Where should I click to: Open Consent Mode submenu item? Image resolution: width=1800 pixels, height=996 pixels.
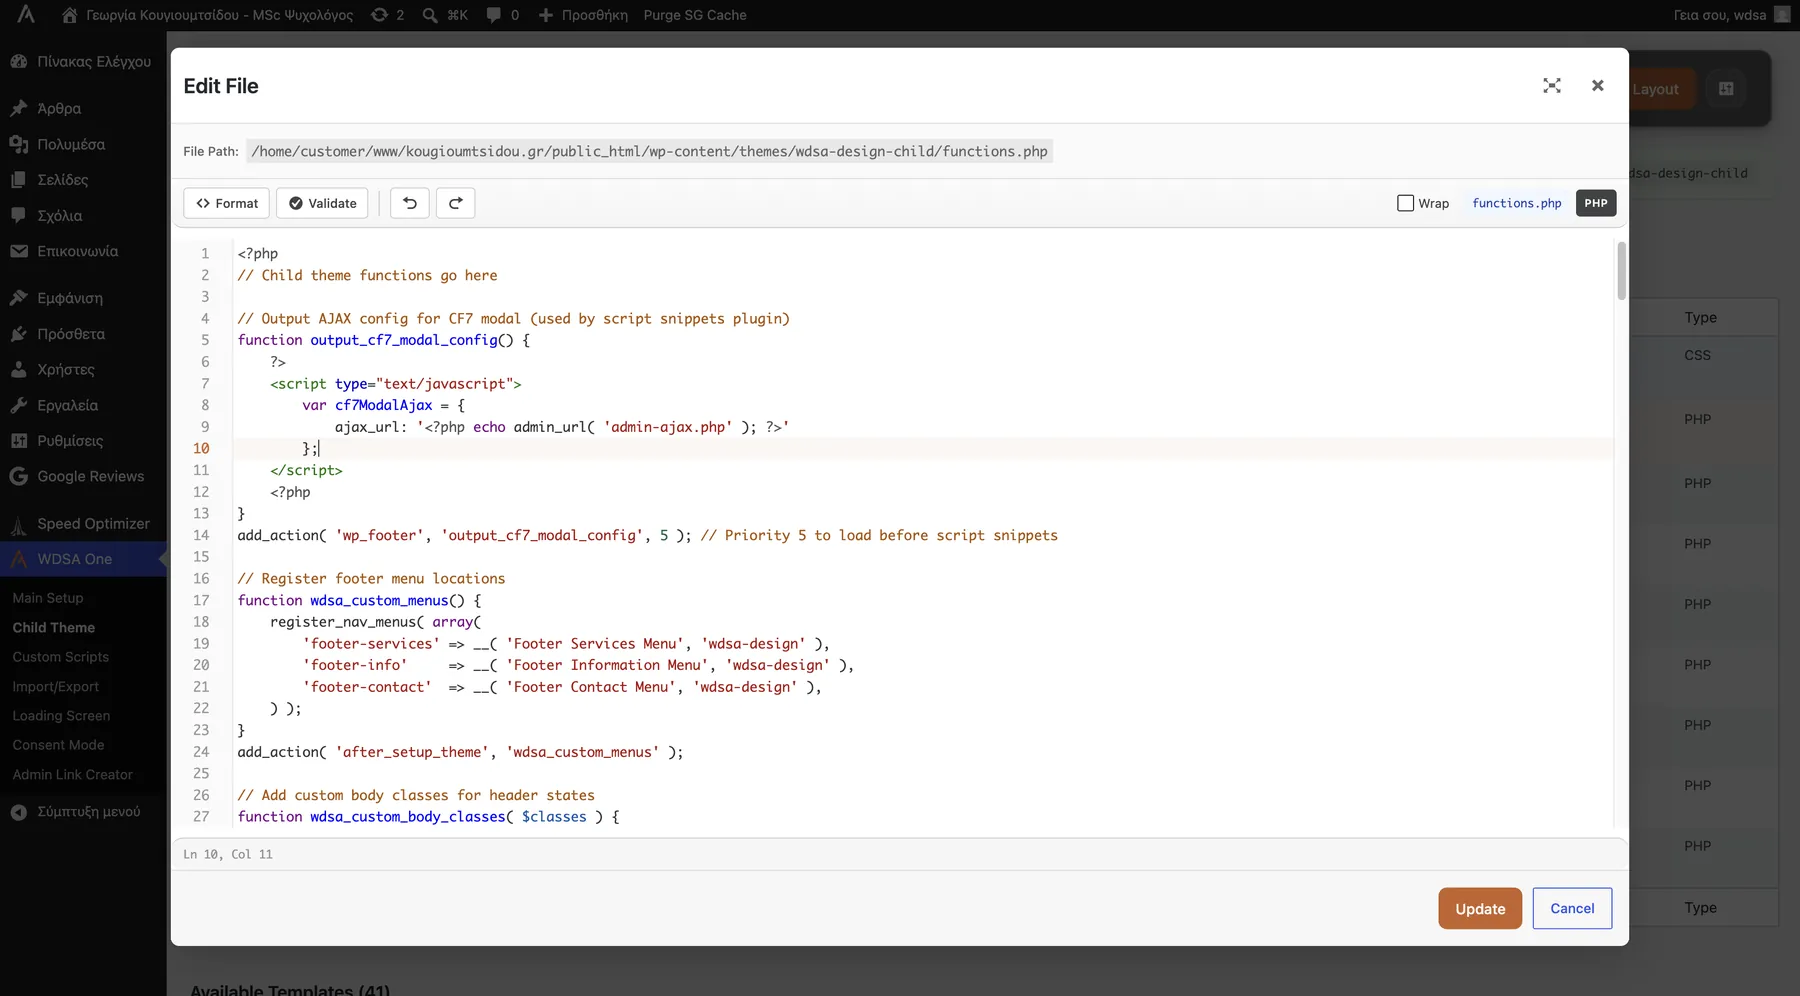coord(58,745)
